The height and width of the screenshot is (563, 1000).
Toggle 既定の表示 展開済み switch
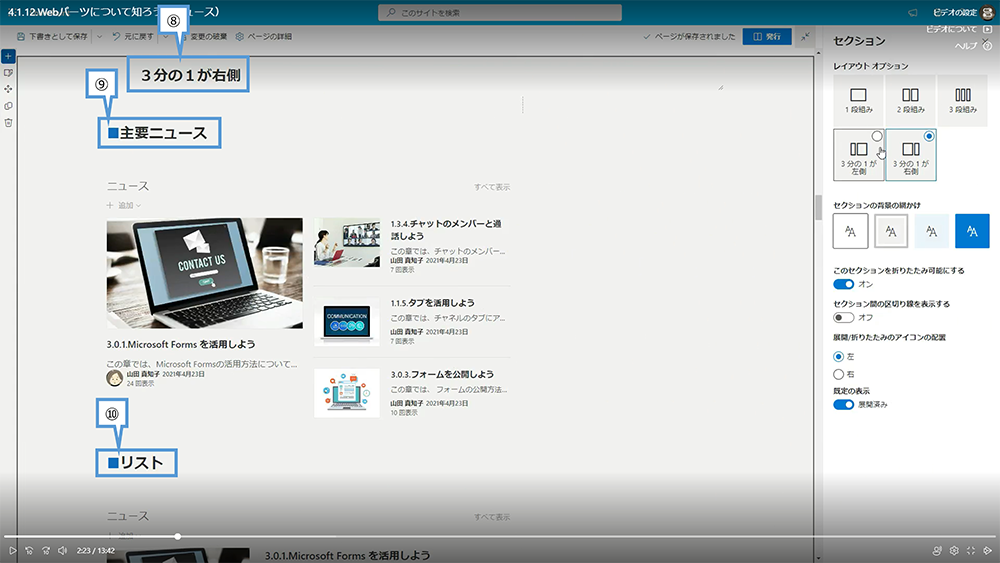tap(843, 405)
